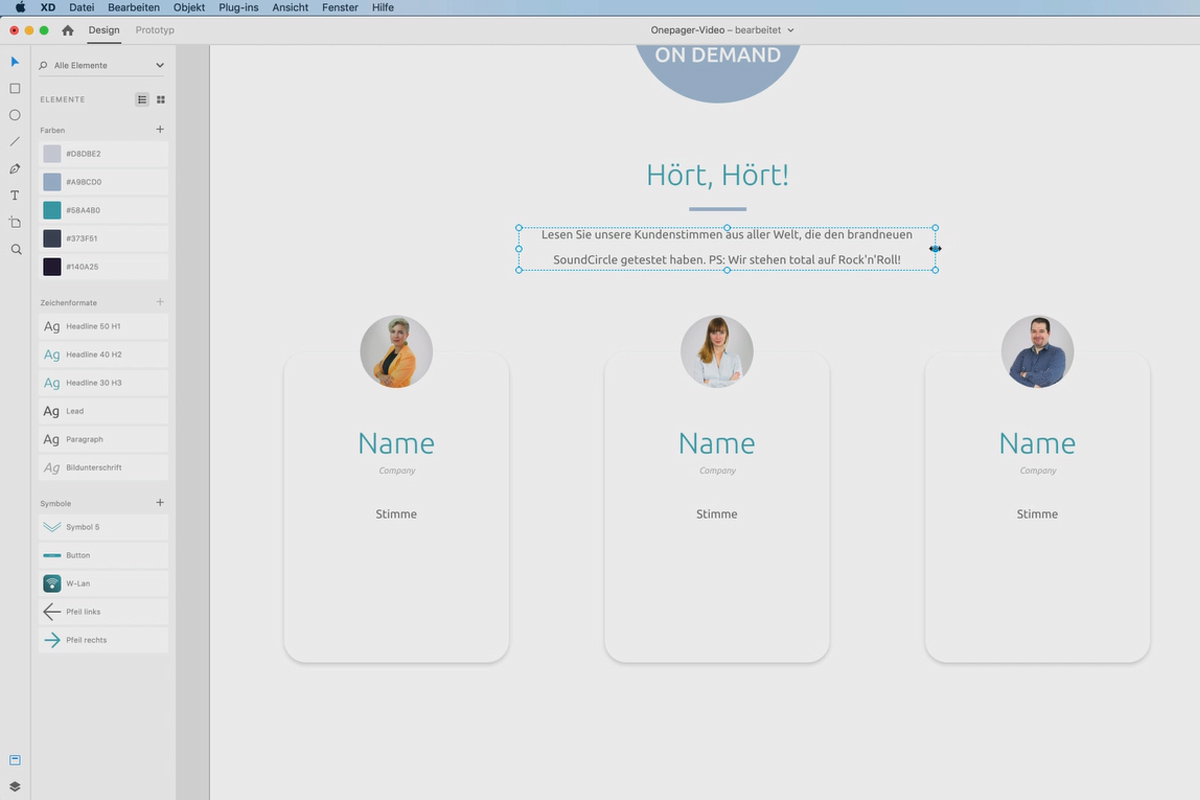1200x800 pixels.
Task: Select the Pen tool
Action: pos(15,169)
